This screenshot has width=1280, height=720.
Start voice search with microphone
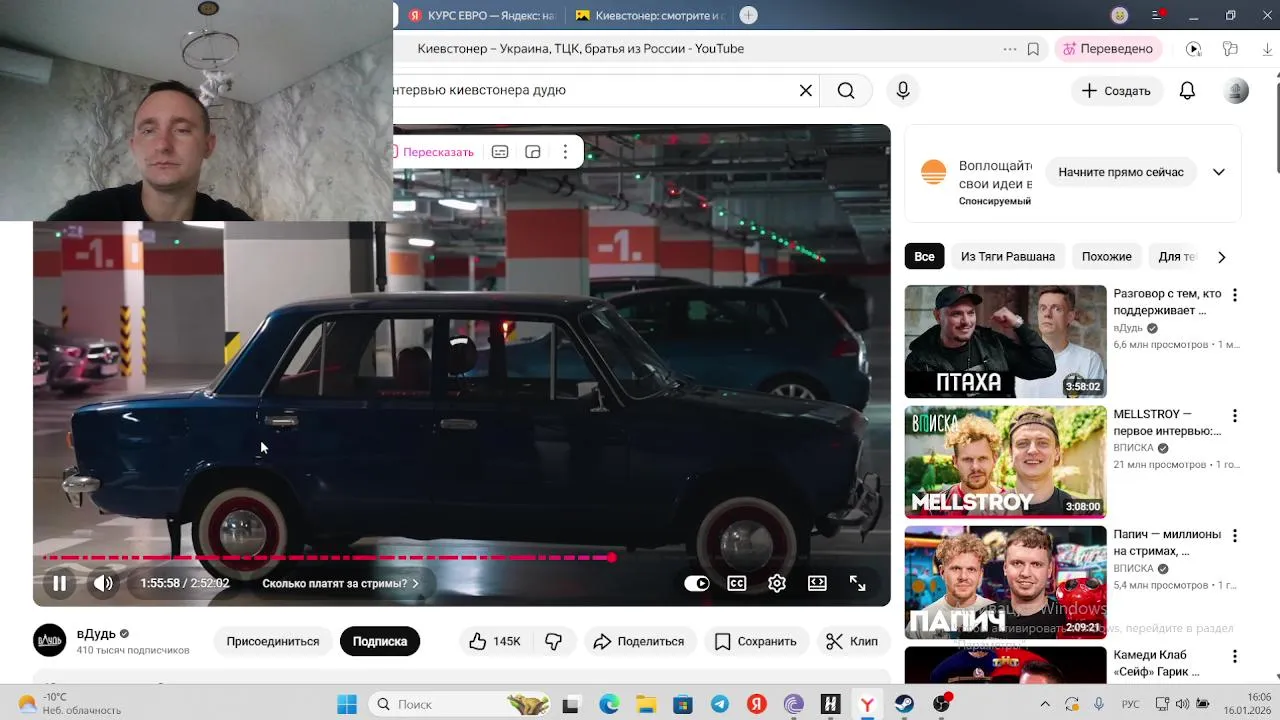point(903,91)
